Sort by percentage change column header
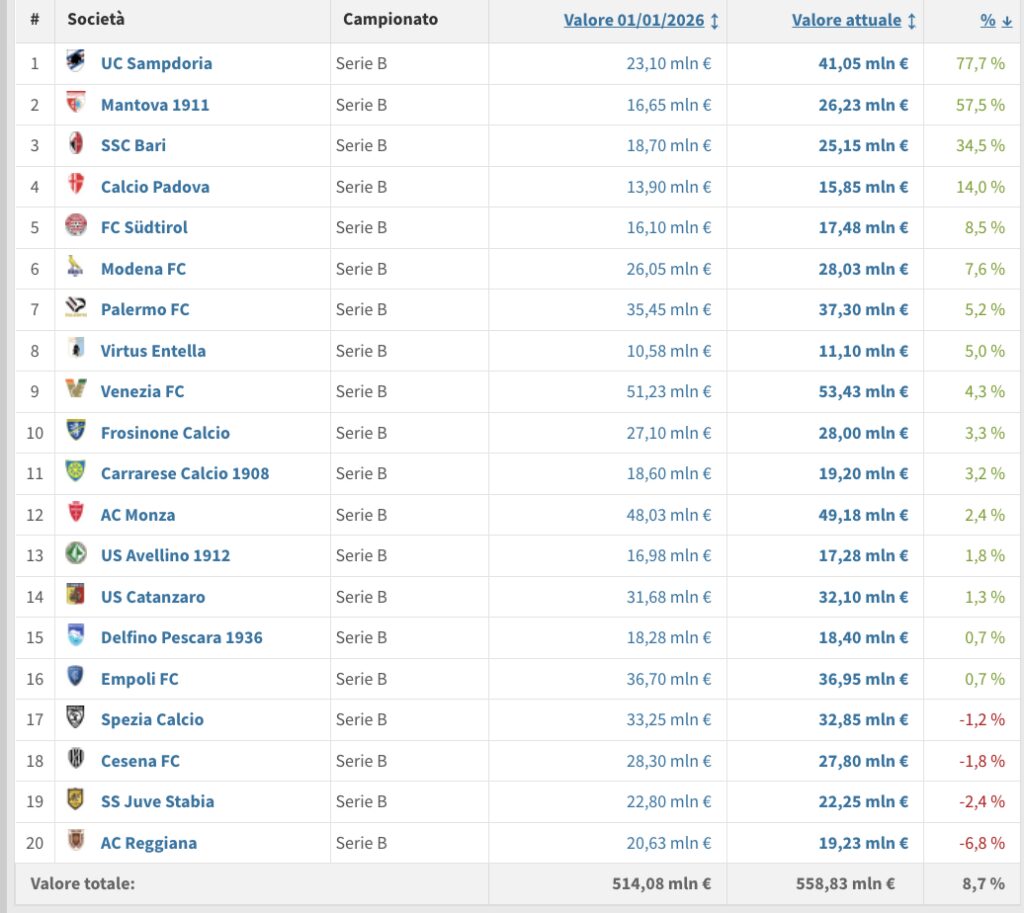This screenshot has height=913, width=1024. [988, 20]
